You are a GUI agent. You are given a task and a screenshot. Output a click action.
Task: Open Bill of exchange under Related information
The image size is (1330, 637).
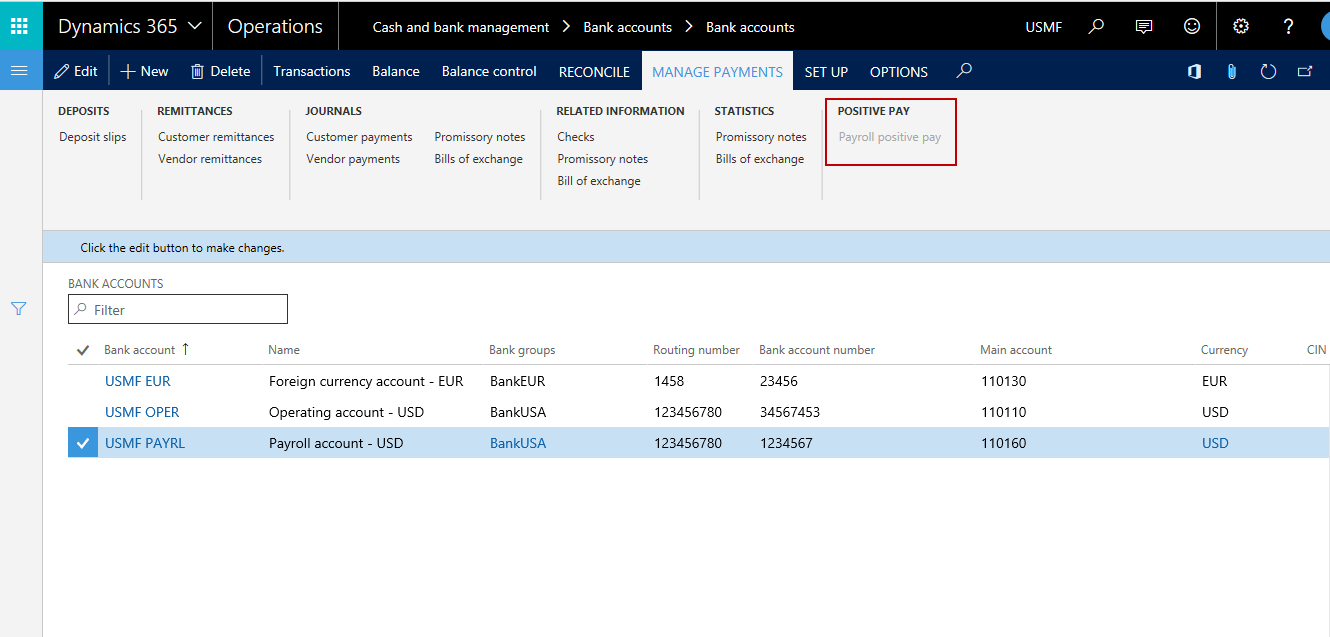[x=599, y=181]
